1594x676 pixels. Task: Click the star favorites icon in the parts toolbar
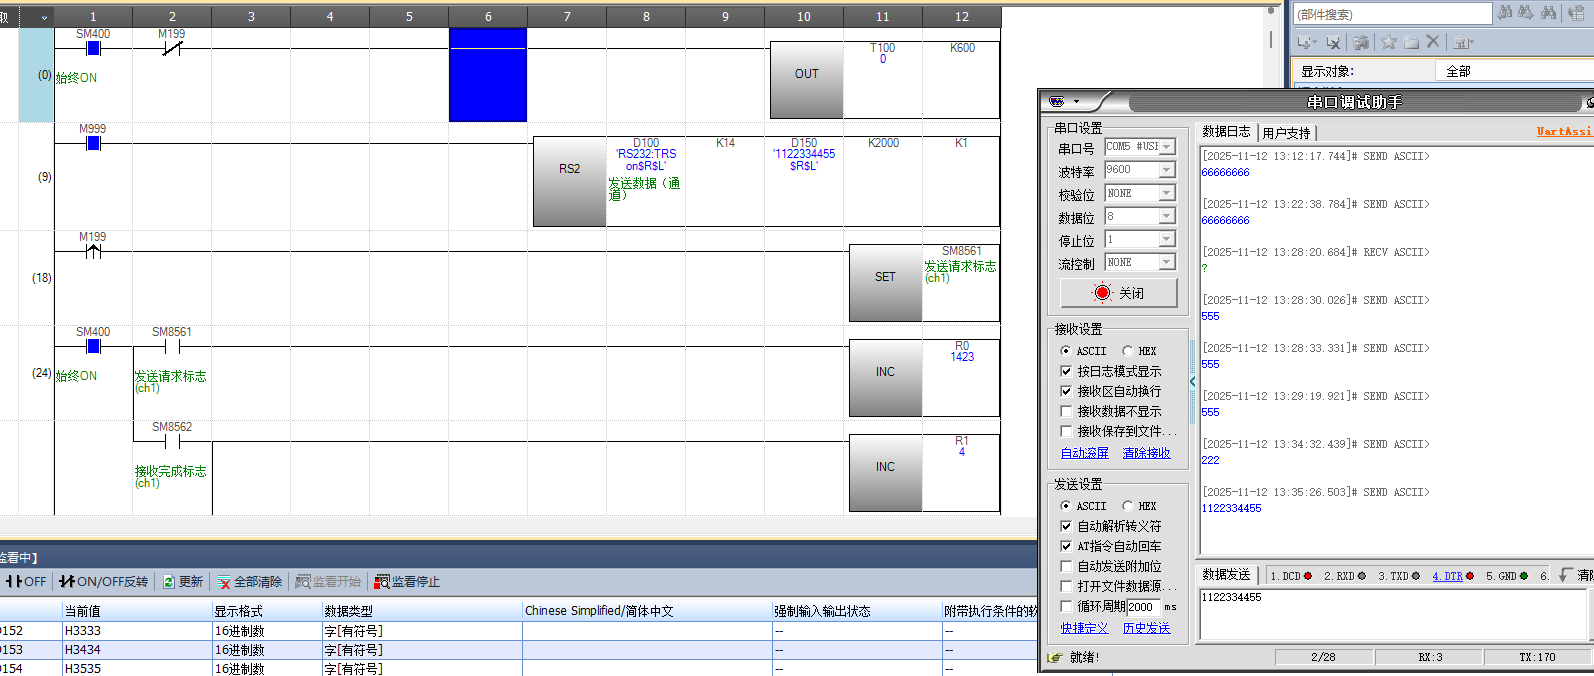tap(1389, 42)
